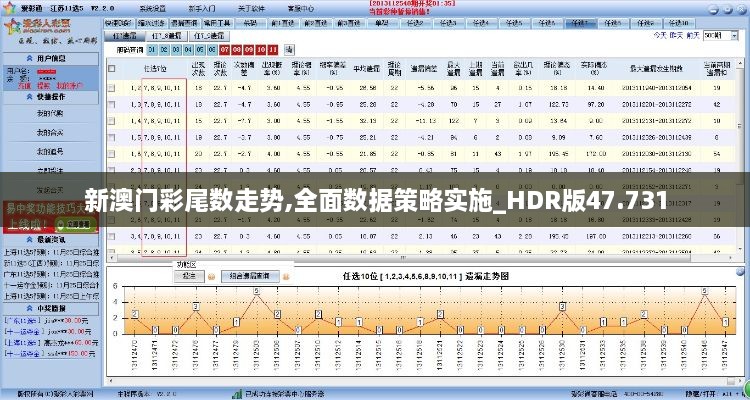Open the 新手入门 menu
750x400 pixels.
[x=201, y=9]
